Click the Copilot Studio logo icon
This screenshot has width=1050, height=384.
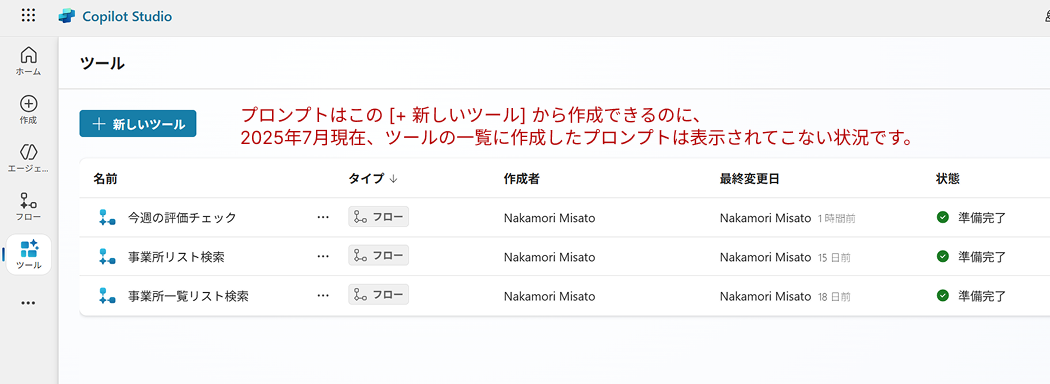[x=67, y=17]
